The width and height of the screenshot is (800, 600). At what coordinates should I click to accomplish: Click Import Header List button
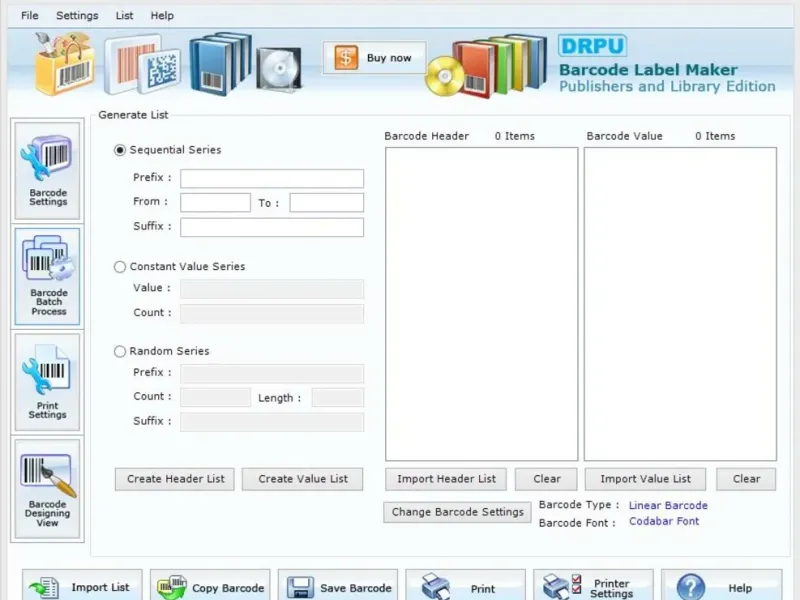coord(446,479)
